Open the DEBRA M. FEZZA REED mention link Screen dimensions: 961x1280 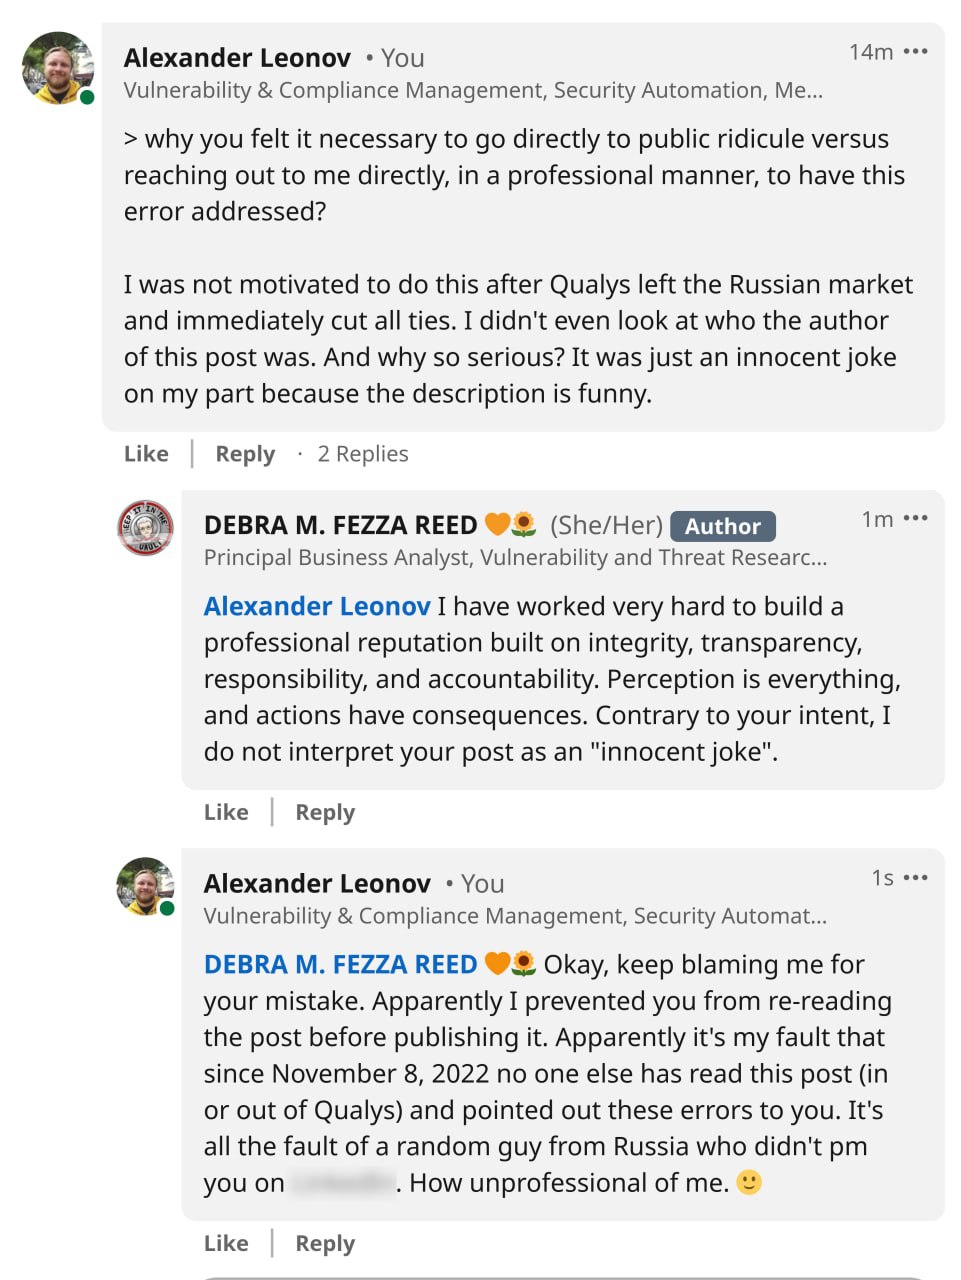[x=340, y=964]
